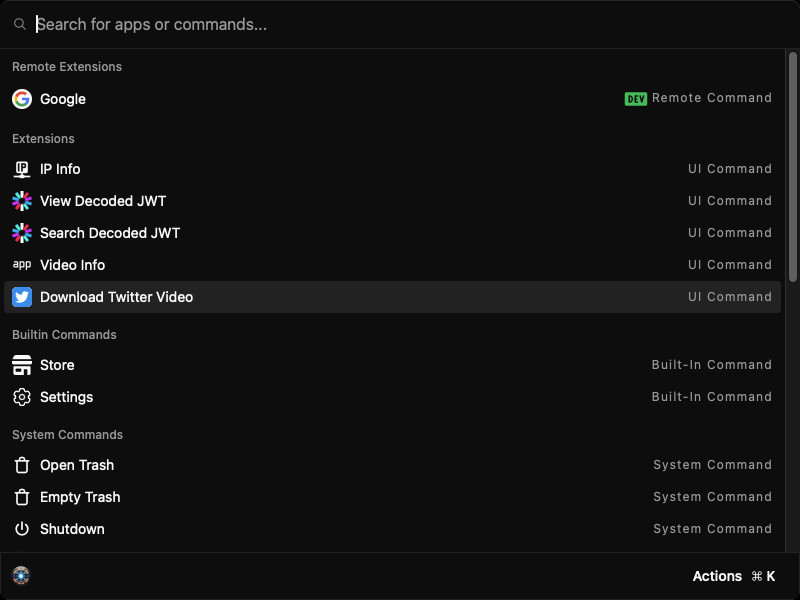
Task: Click the IP Info network icon
Action: point(22,169)
